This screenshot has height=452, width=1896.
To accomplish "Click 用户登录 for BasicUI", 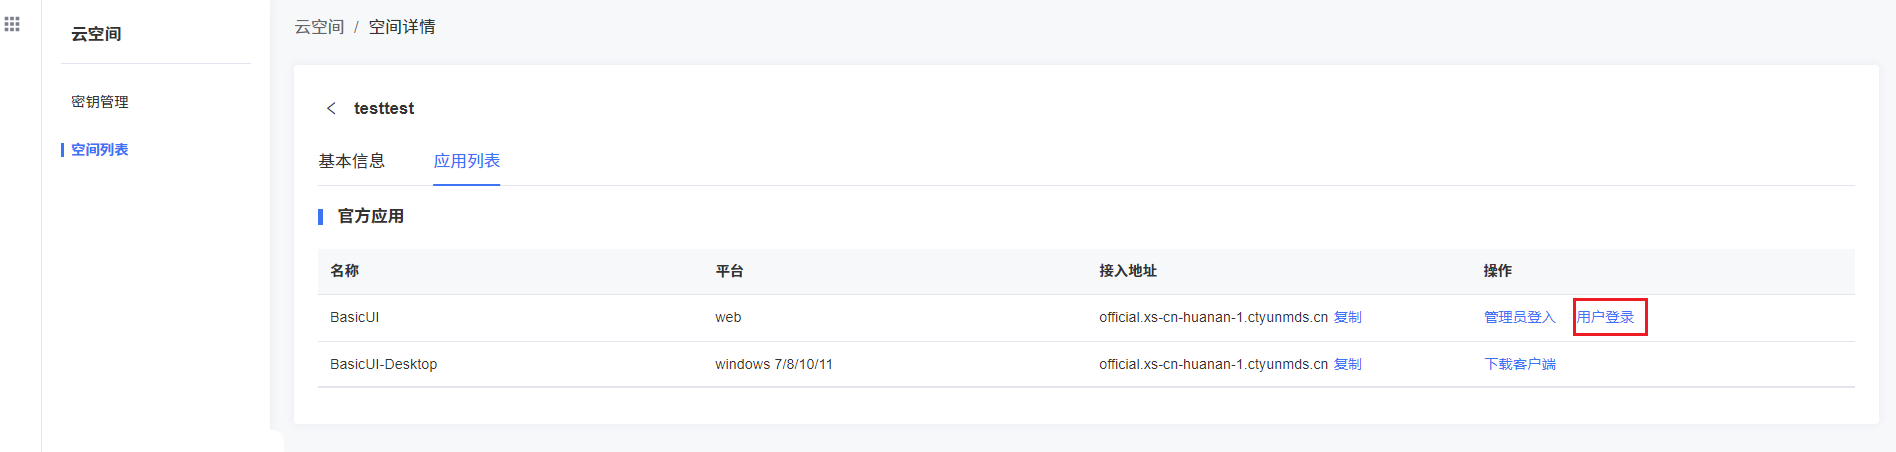I will click(x=1606, y=317).
